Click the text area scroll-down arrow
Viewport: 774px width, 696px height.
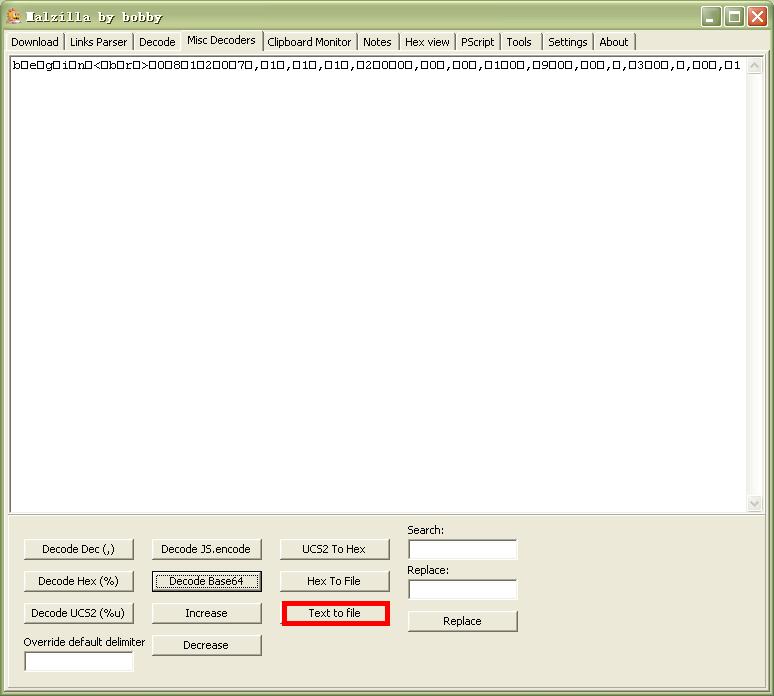754,503
